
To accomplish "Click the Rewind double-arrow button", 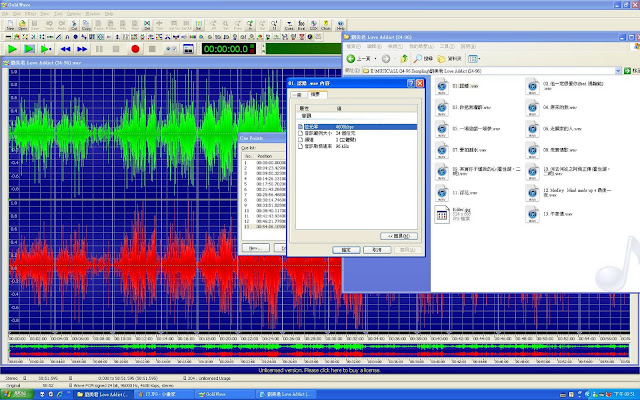I will [x=65, y=48].
